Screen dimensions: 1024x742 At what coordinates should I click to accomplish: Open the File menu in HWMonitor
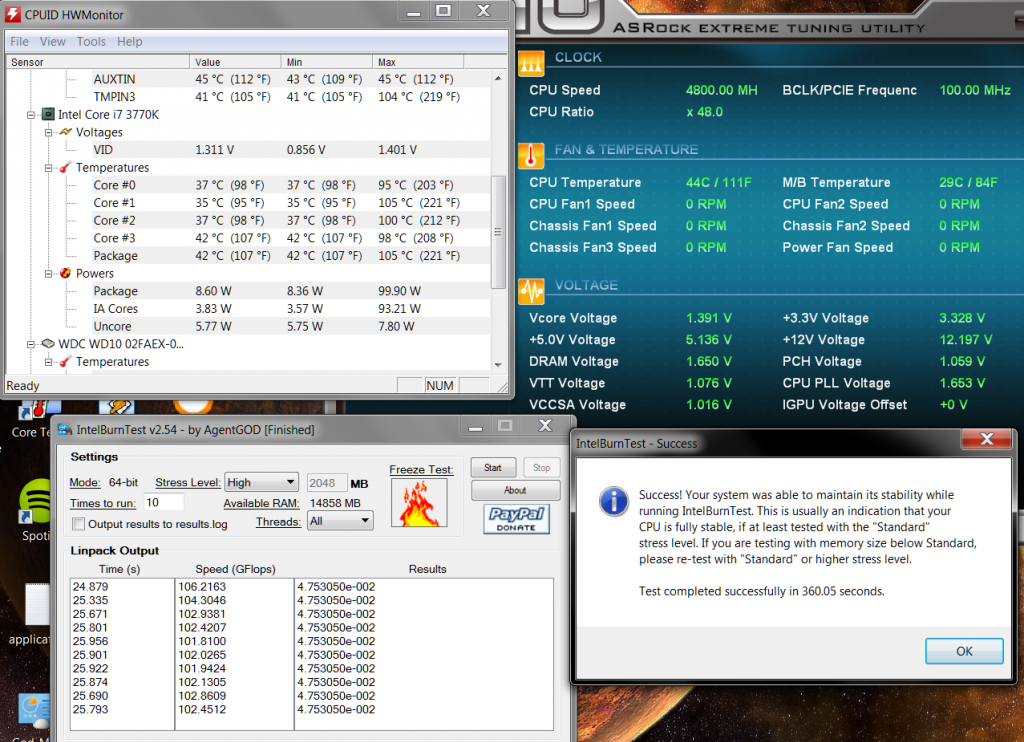[x=19, y=41]
